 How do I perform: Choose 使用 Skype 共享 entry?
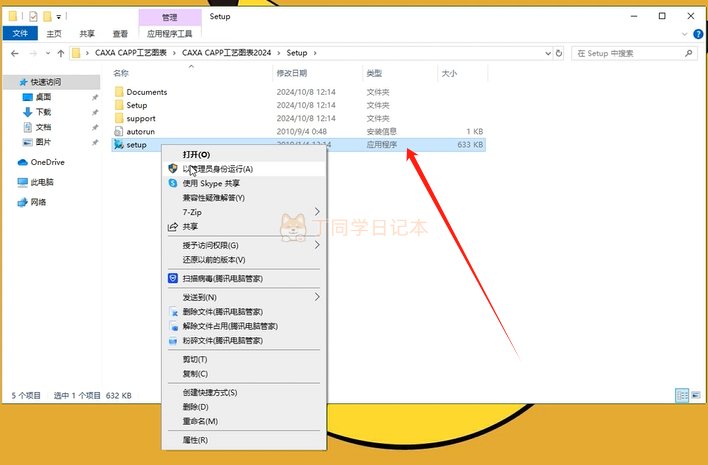point(244,183)
